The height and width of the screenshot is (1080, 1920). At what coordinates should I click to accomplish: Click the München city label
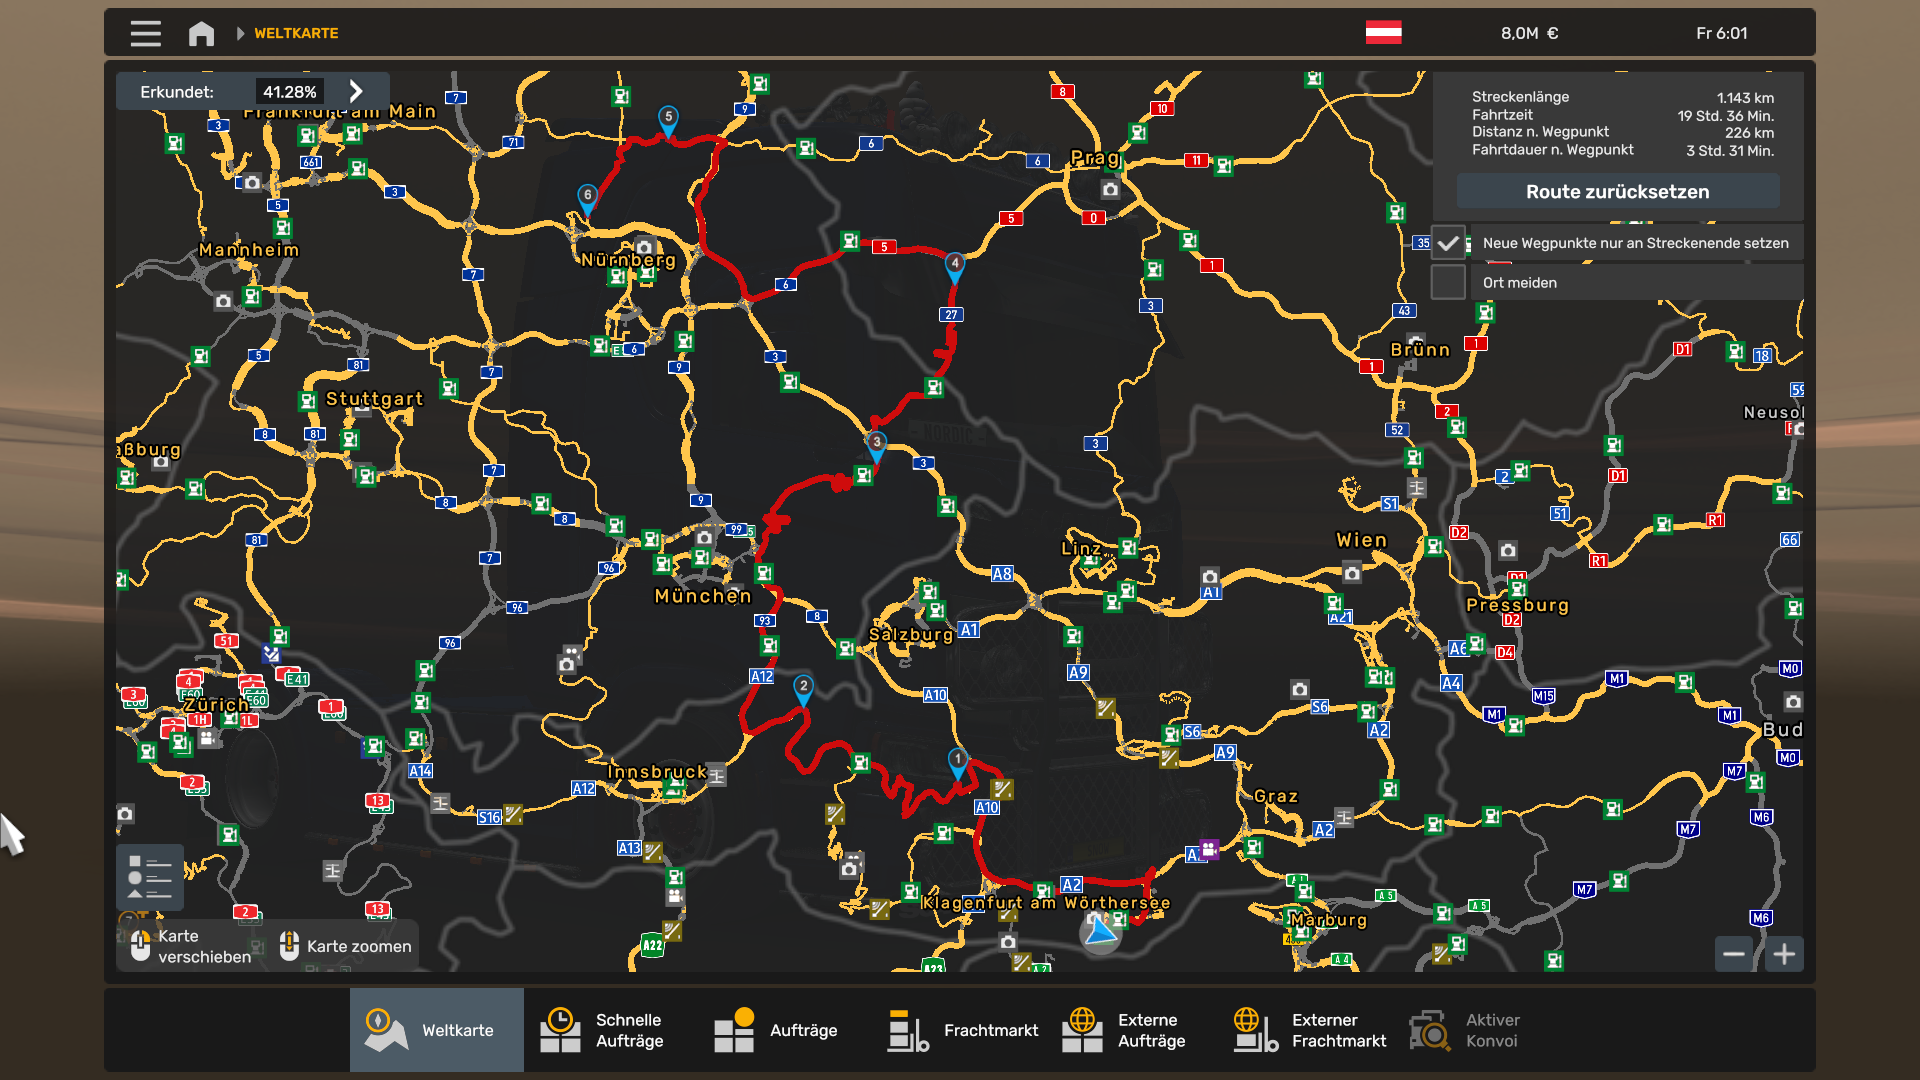point(702,596)
